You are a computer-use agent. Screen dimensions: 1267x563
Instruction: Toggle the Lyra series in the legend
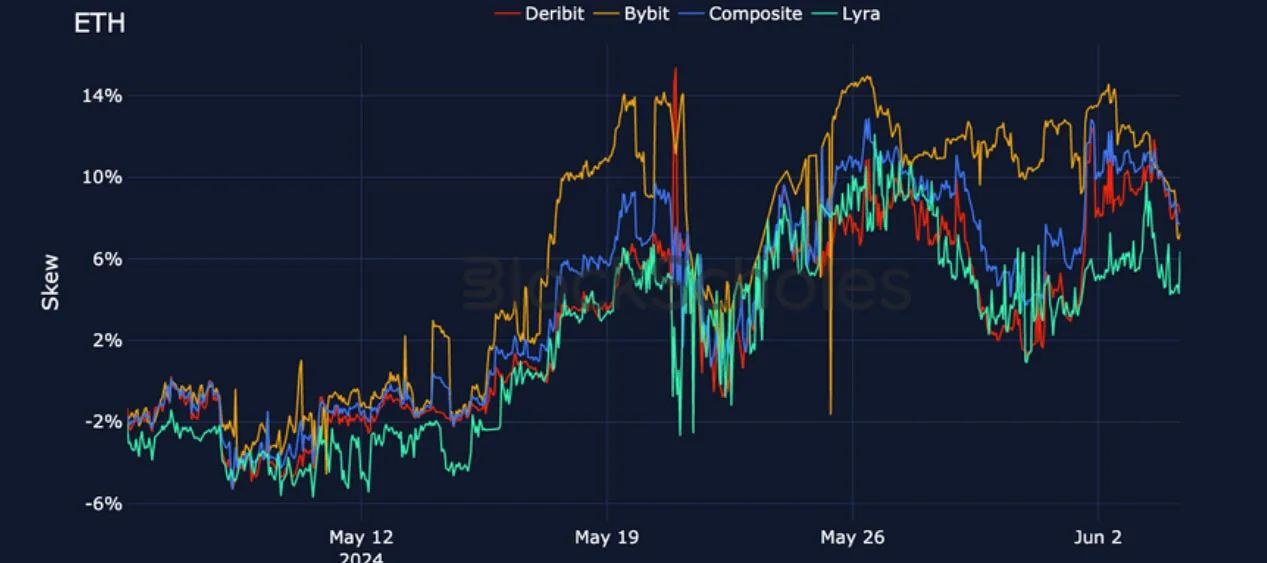click(x=846, y=14)
